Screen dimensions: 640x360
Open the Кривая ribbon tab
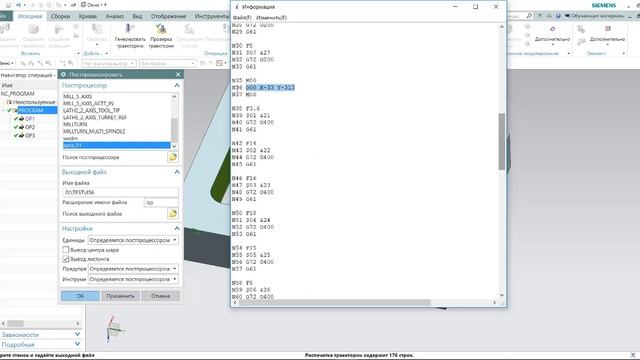[x=88, y=16]
